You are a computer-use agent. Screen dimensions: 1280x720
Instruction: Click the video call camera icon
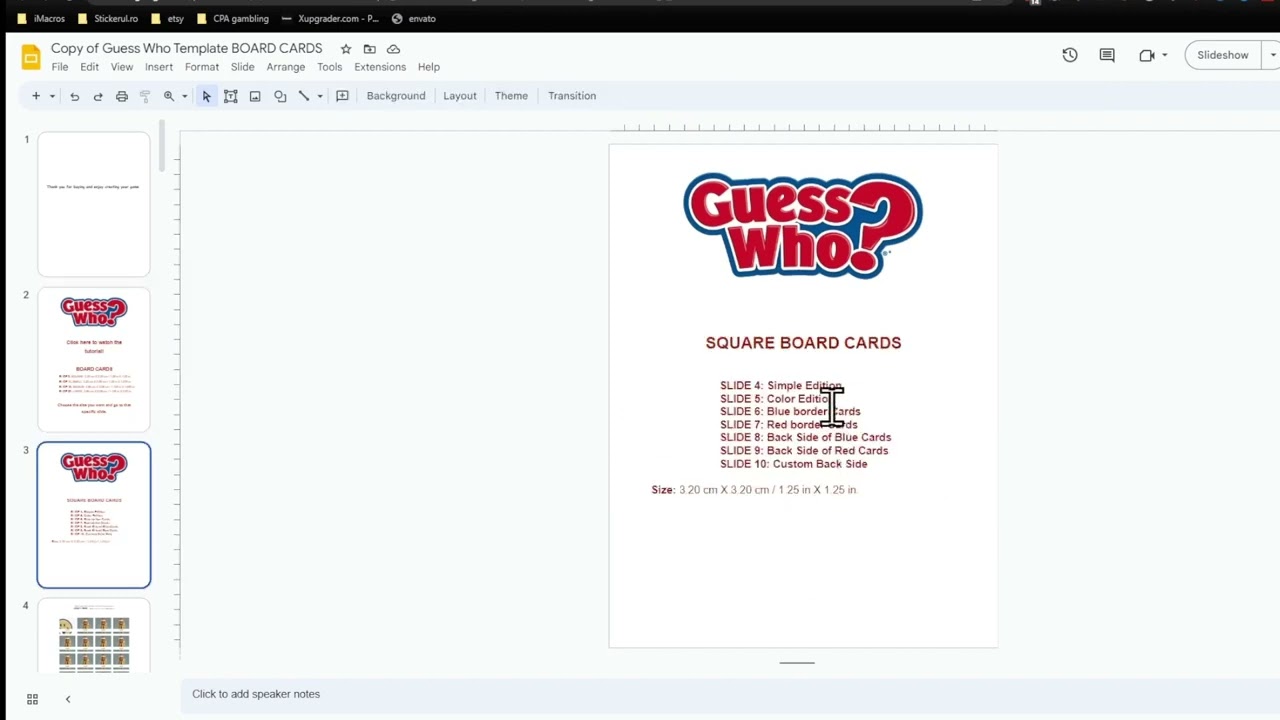pos(1147,55)
